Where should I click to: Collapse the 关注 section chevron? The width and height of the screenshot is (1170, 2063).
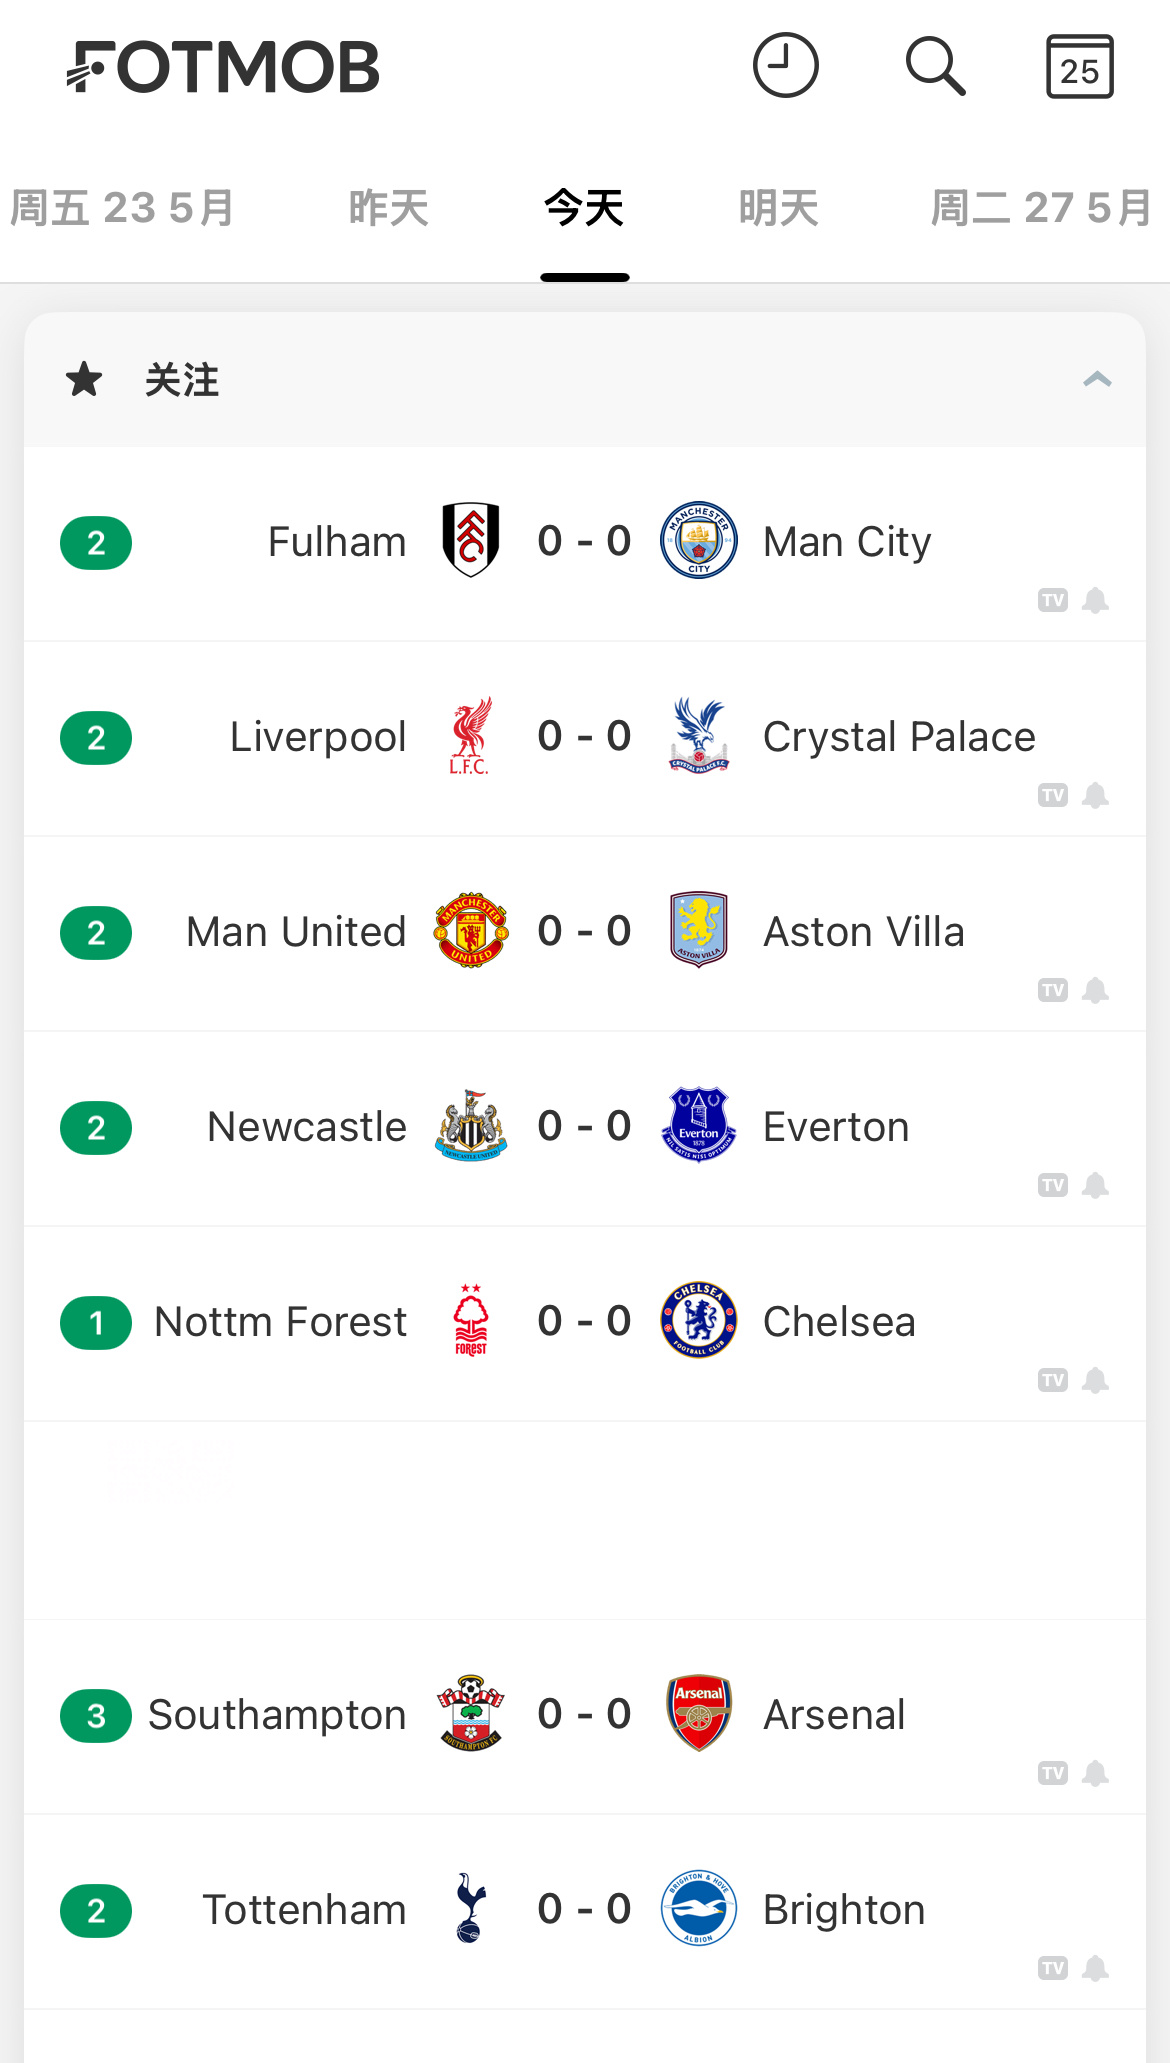click(x=1097, y=380)
